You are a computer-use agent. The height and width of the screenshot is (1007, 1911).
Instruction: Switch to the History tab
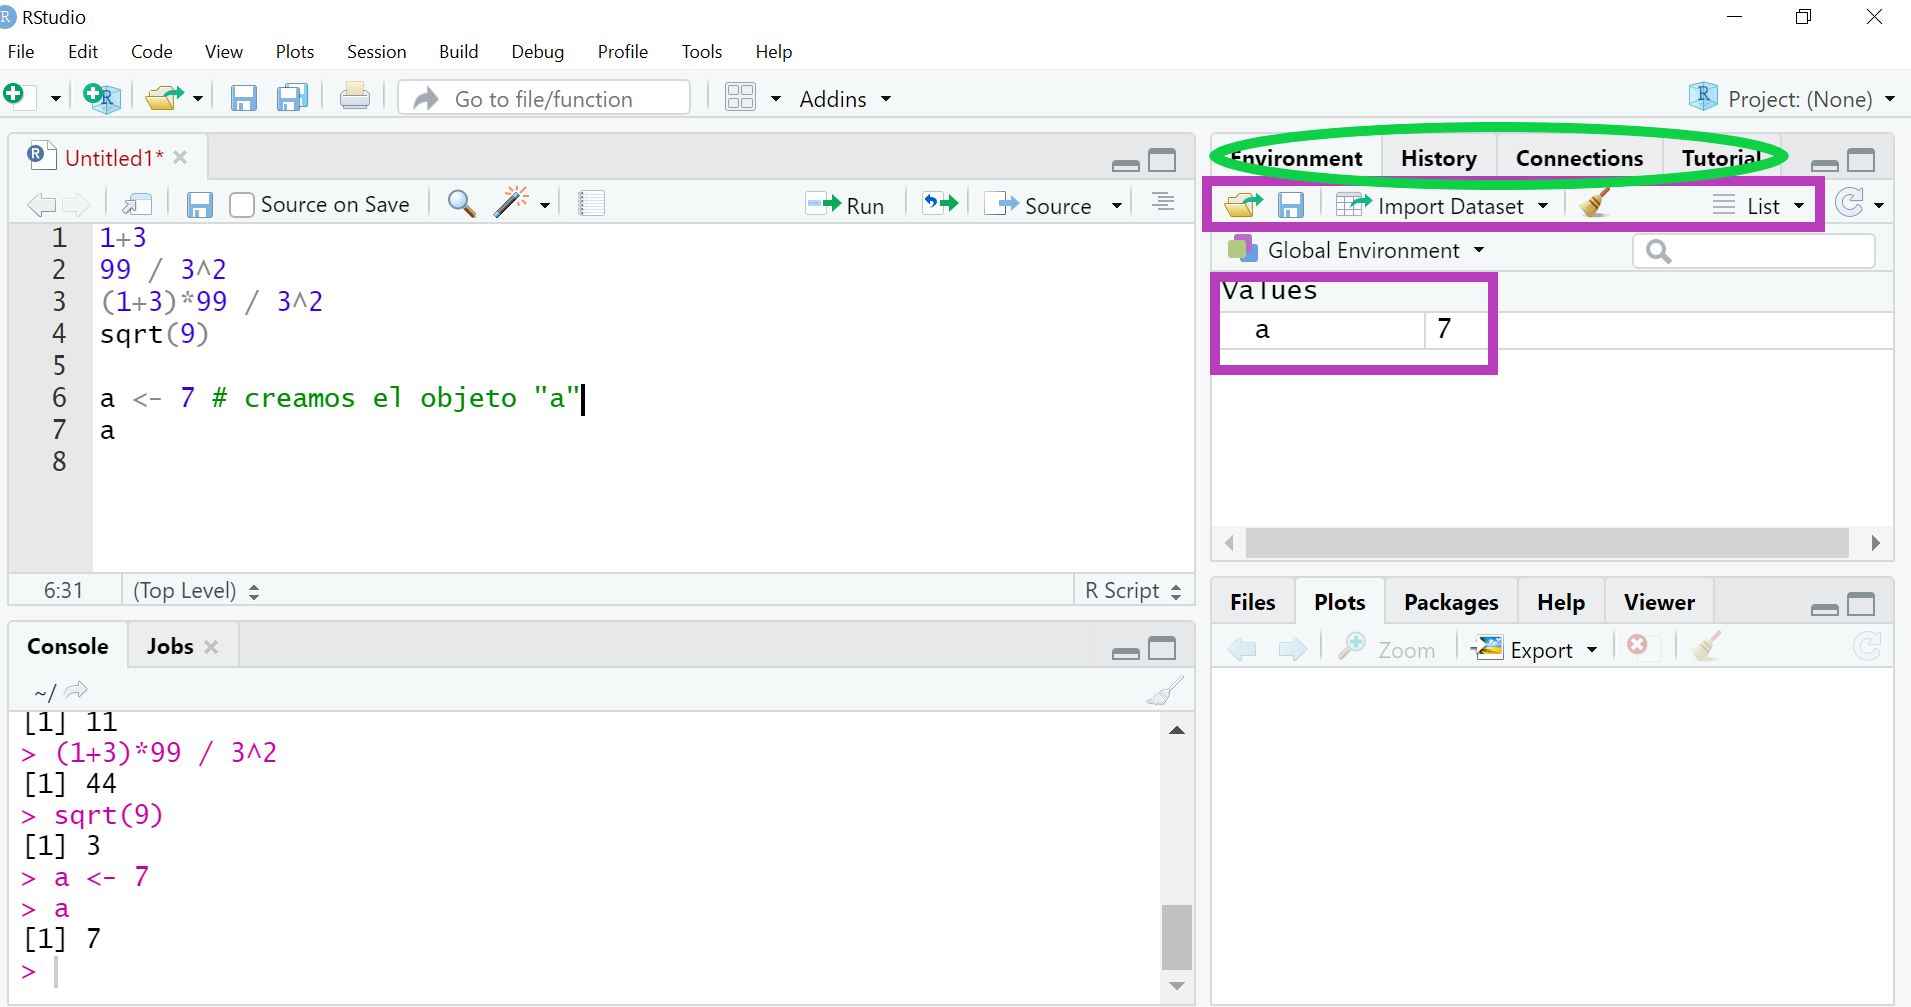(x=1438, y=158)
